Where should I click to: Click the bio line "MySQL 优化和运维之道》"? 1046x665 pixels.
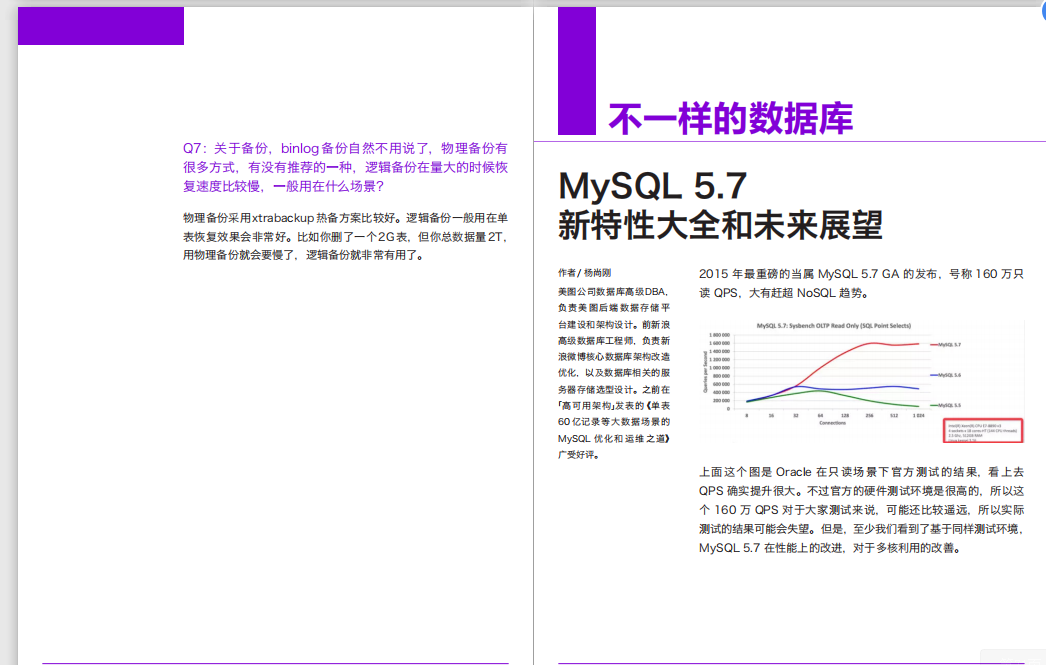click(x=614, y=438)
